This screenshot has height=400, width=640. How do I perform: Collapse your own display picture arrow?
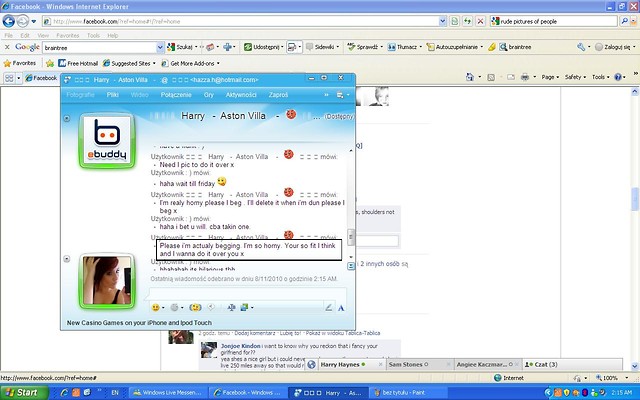pos(67,259)
